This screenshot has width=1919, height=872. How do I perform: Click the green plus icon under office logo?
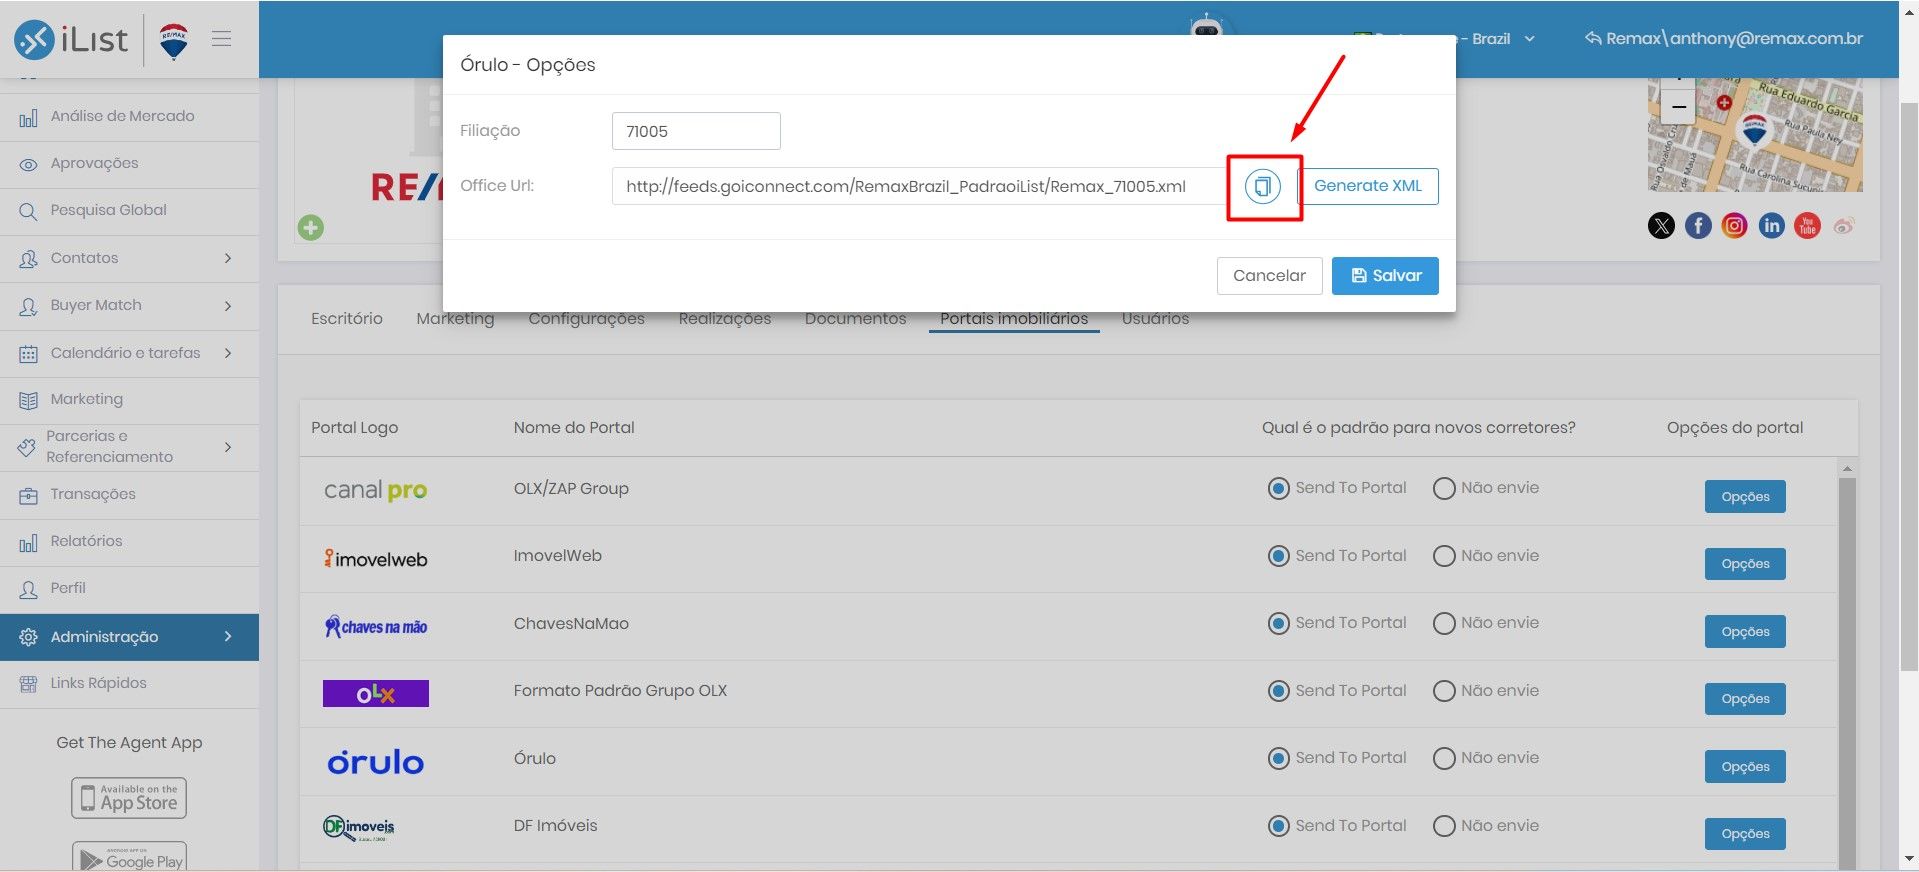311,228
